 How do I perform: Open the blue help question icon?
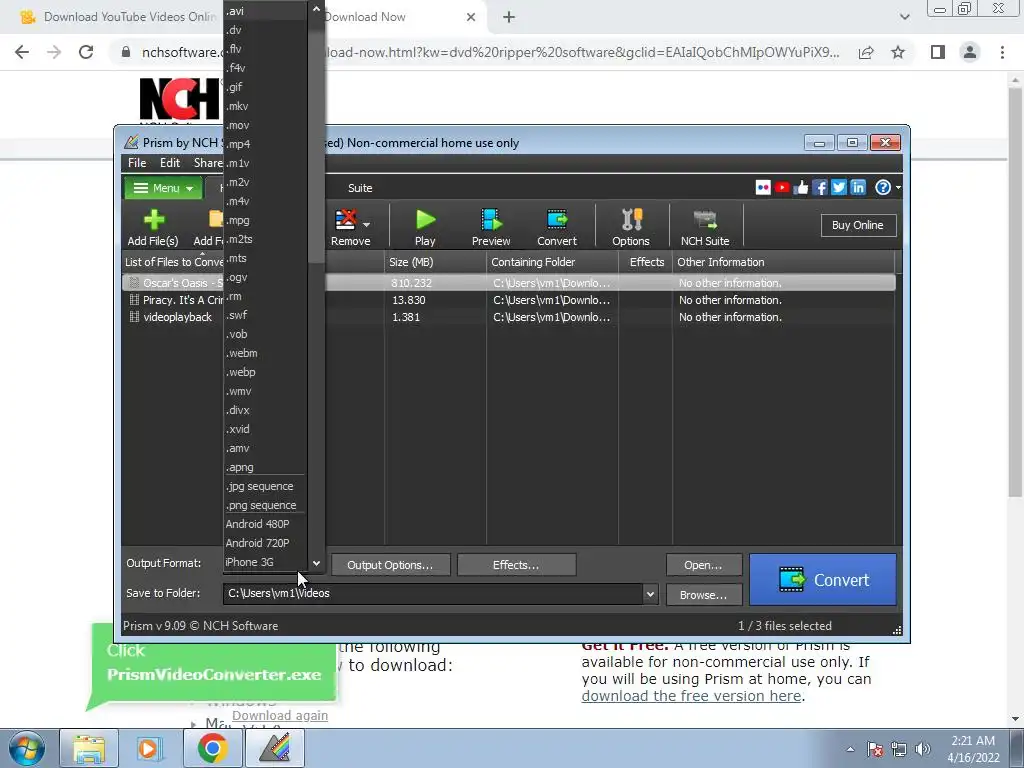pyautogui.click(x=883, y=188)
